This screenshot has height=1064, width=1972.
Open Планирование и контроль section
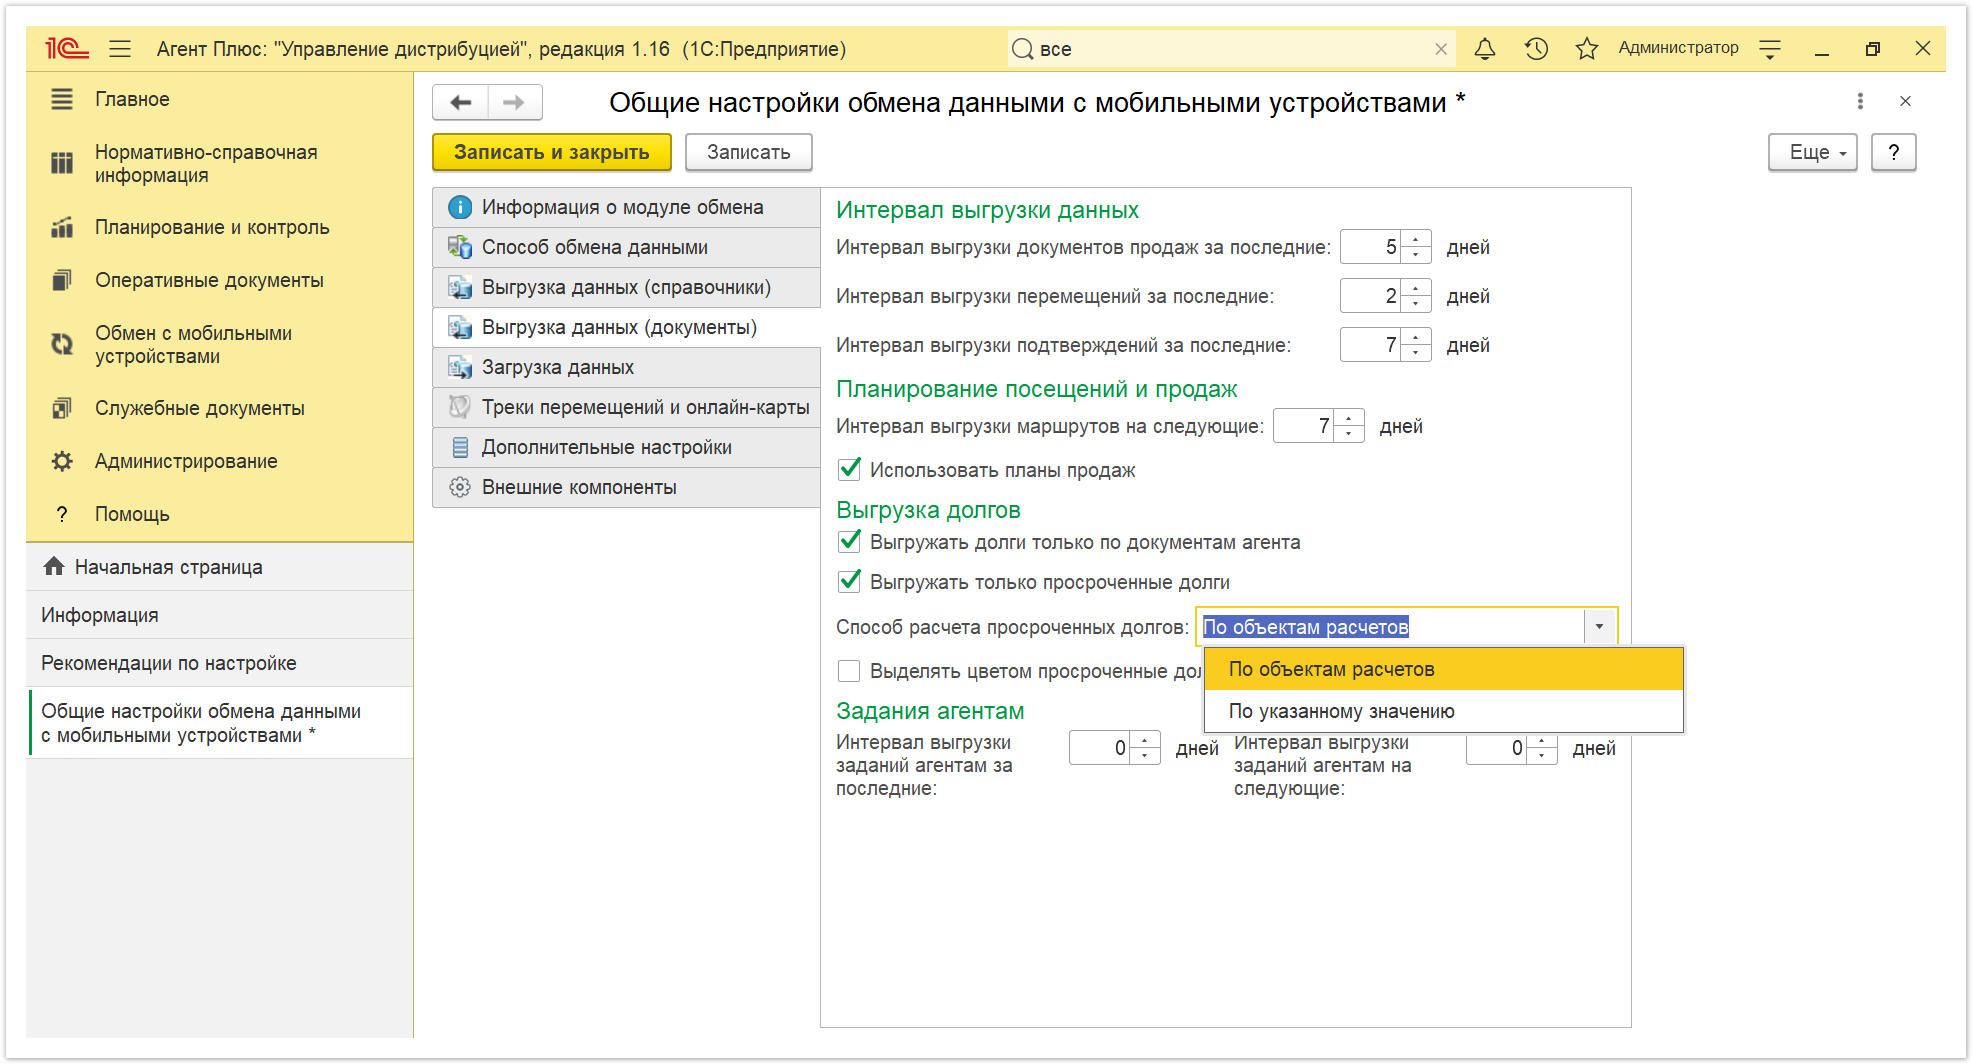(x=219, y=227)
